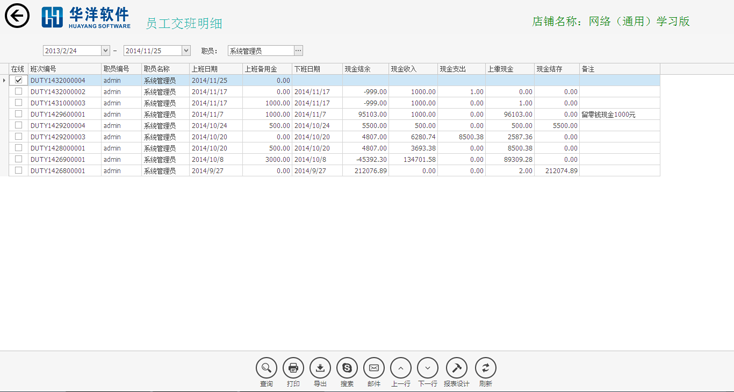Check 在线 box for DUTY1426900001
The image size is (734, 392).
coord(18,159)
